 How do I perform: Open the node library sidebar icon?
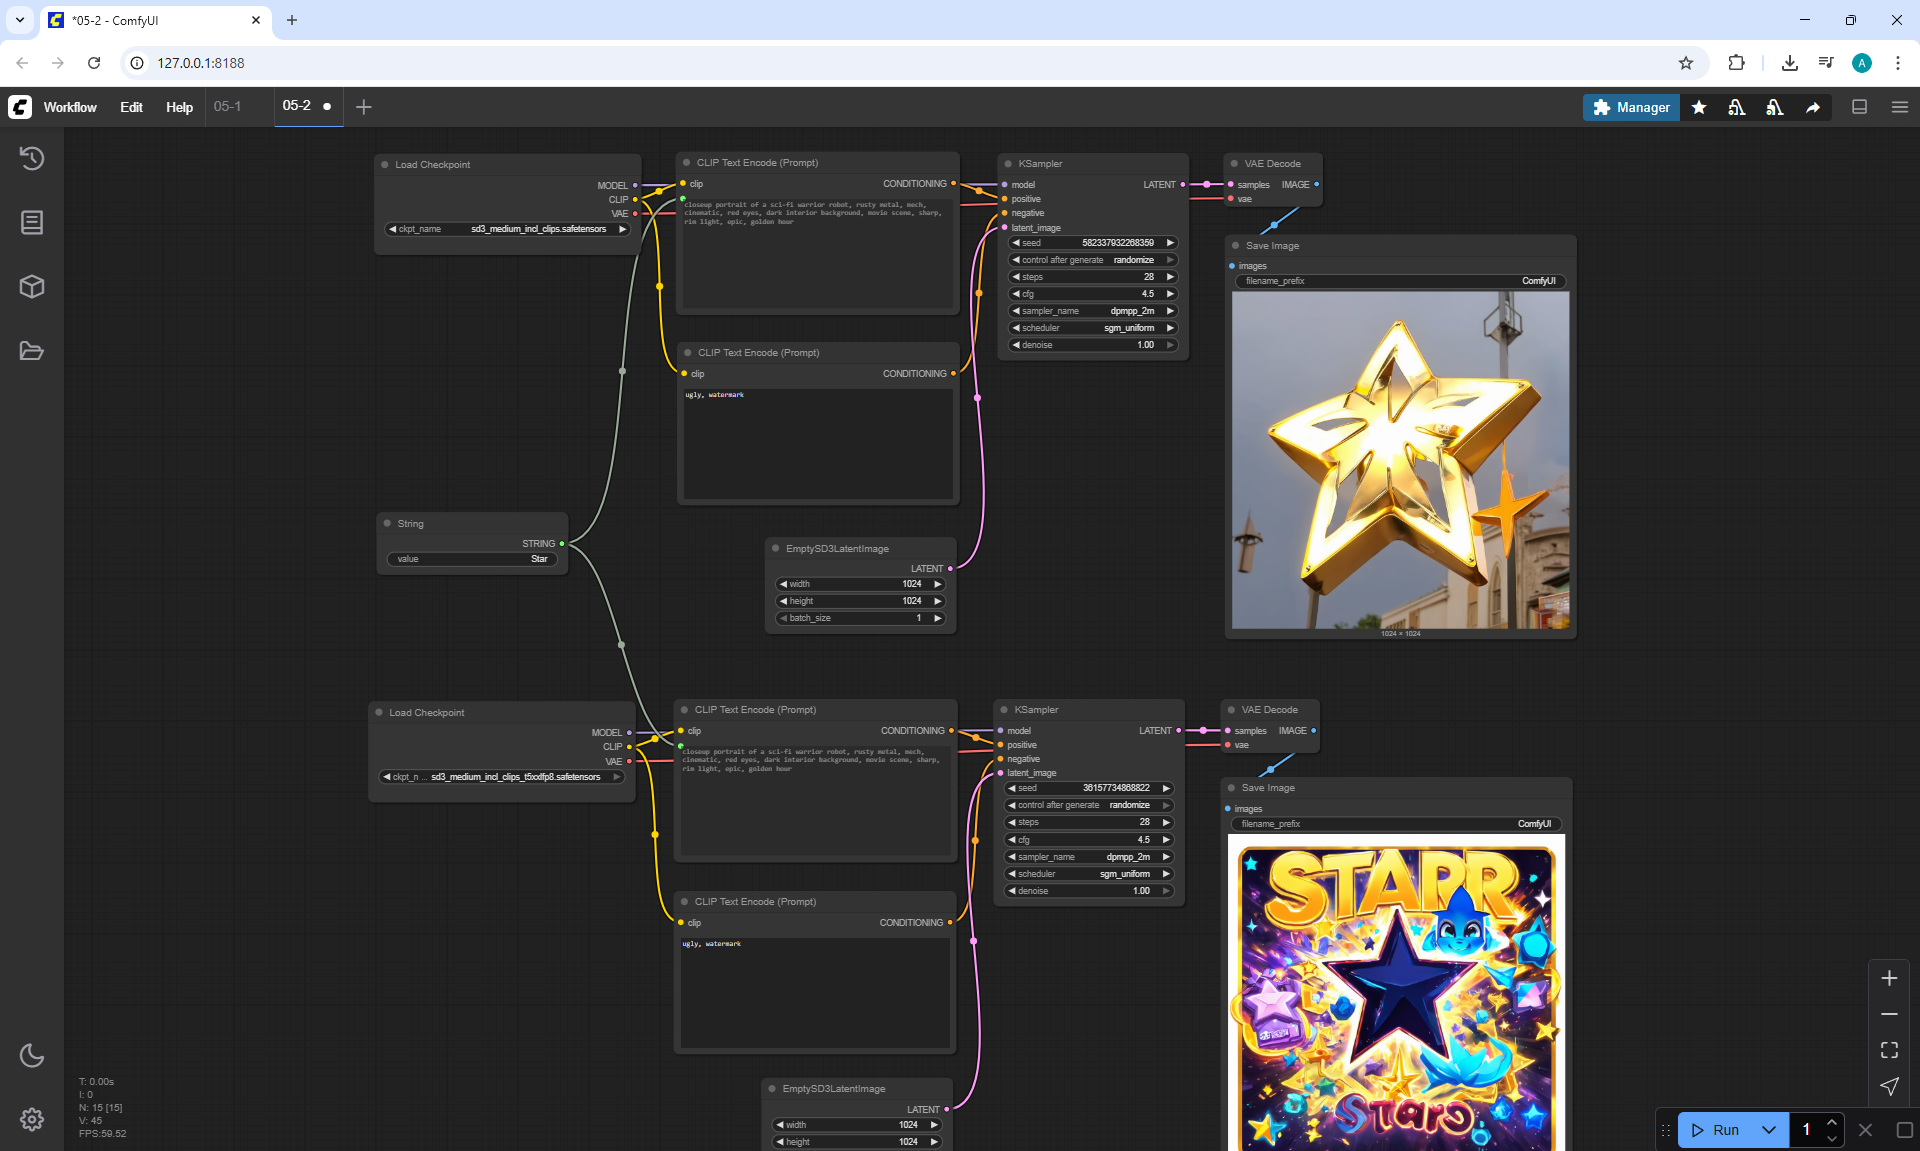tap(32, 222)
